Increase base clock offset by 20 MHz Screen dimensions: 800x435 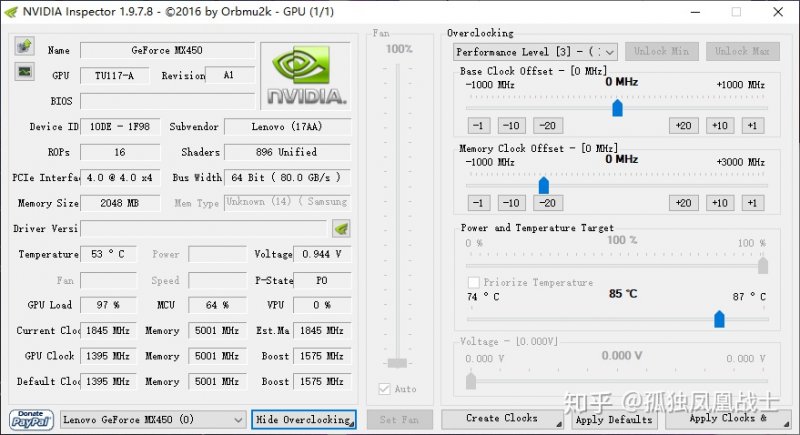(x=683, y=125)
